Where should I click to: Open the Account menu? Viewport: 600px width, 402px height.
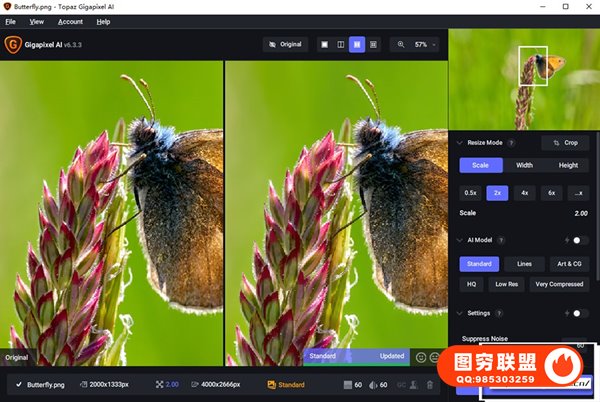pyautogui.click(x=70, y=21)
